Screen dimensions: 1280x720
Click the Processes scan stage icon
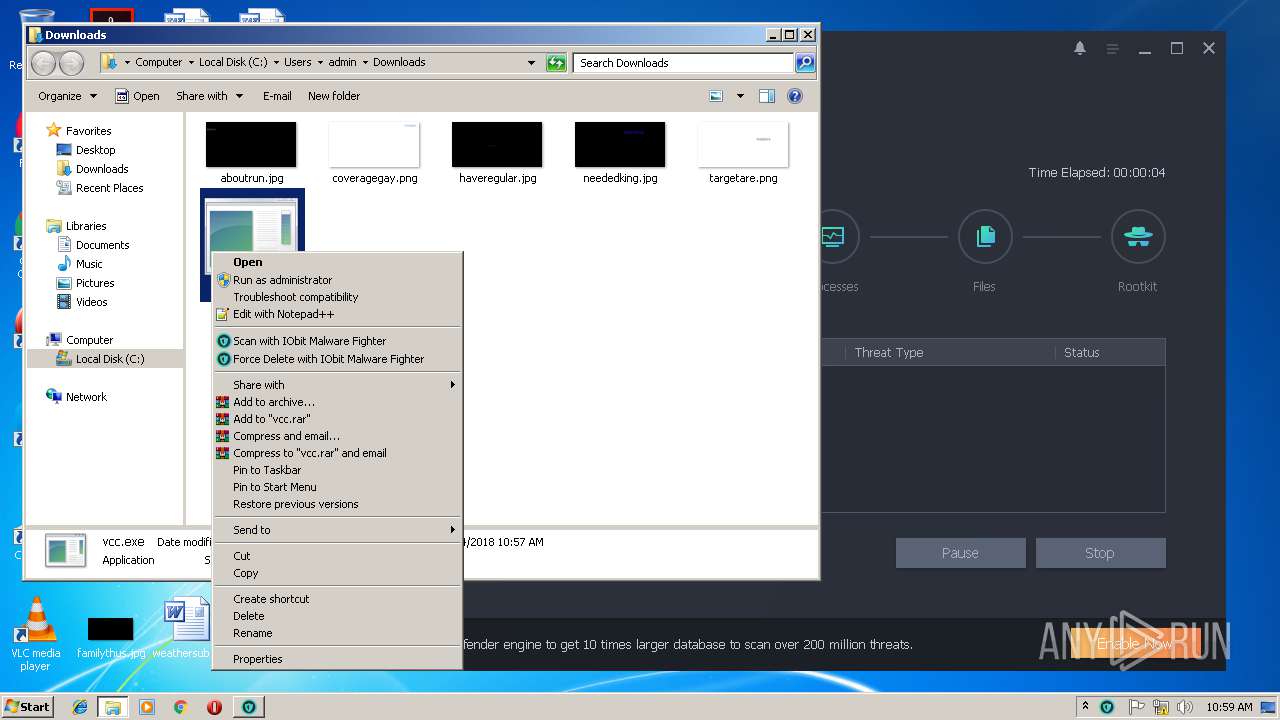coord(834,237)
